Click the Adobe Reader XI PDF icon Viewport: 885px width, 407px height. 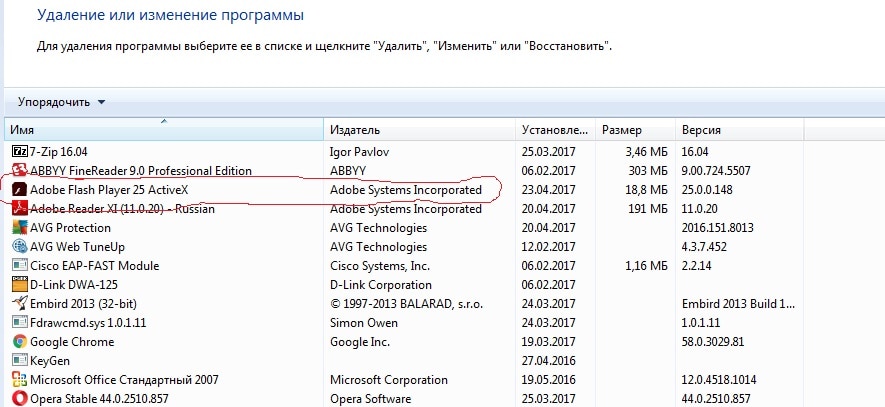click(20, 209)
